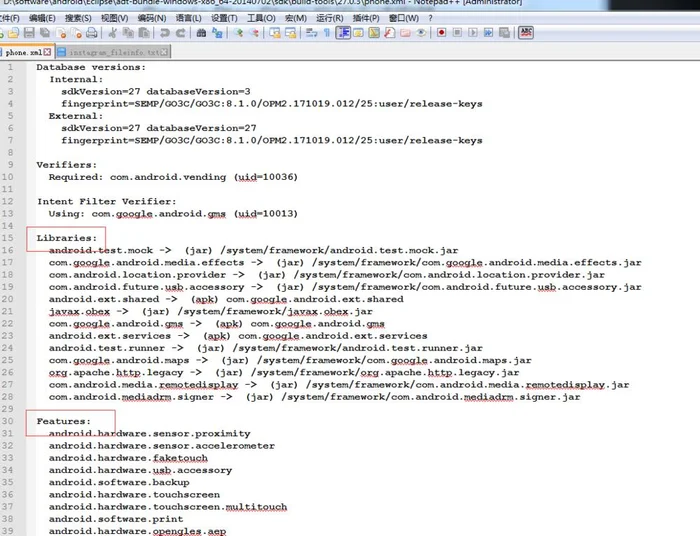Play back the recorded macro
The image size is (700, 536).
[473, 33]
